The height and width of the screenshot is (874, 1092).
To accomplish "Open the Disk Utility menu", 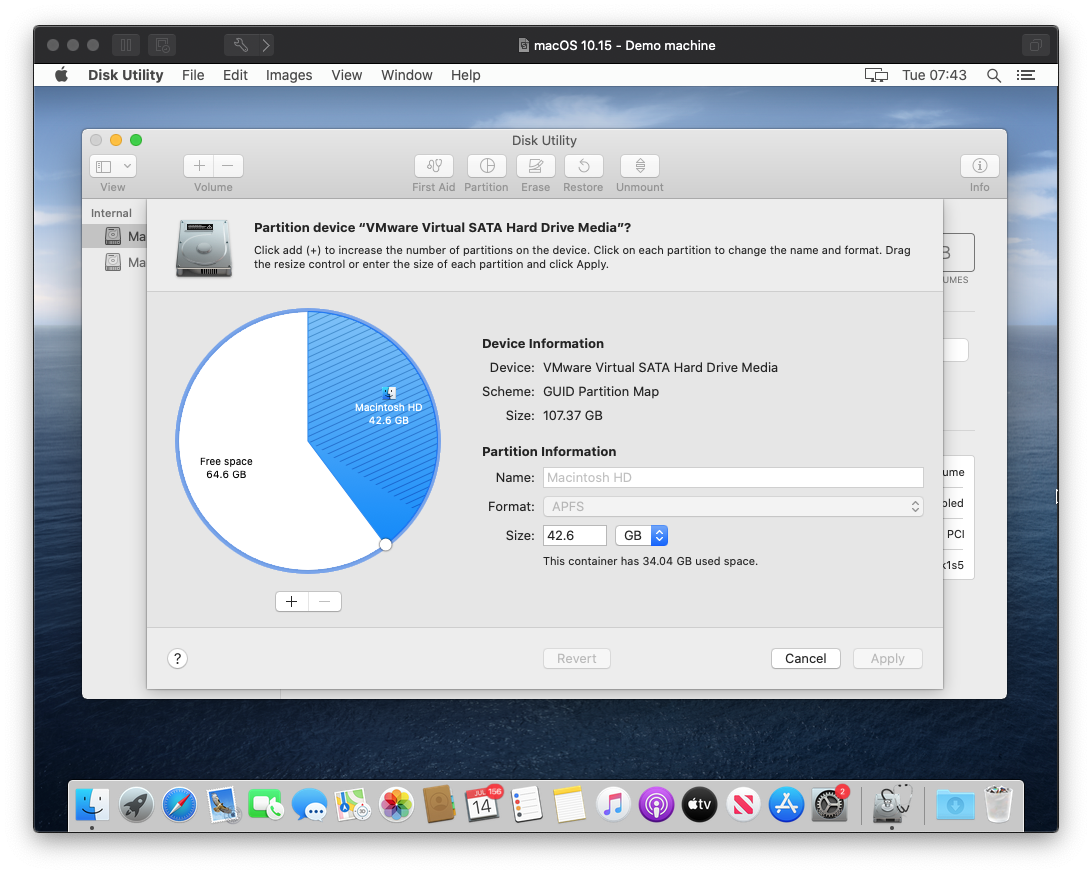I will click(125, 75).
